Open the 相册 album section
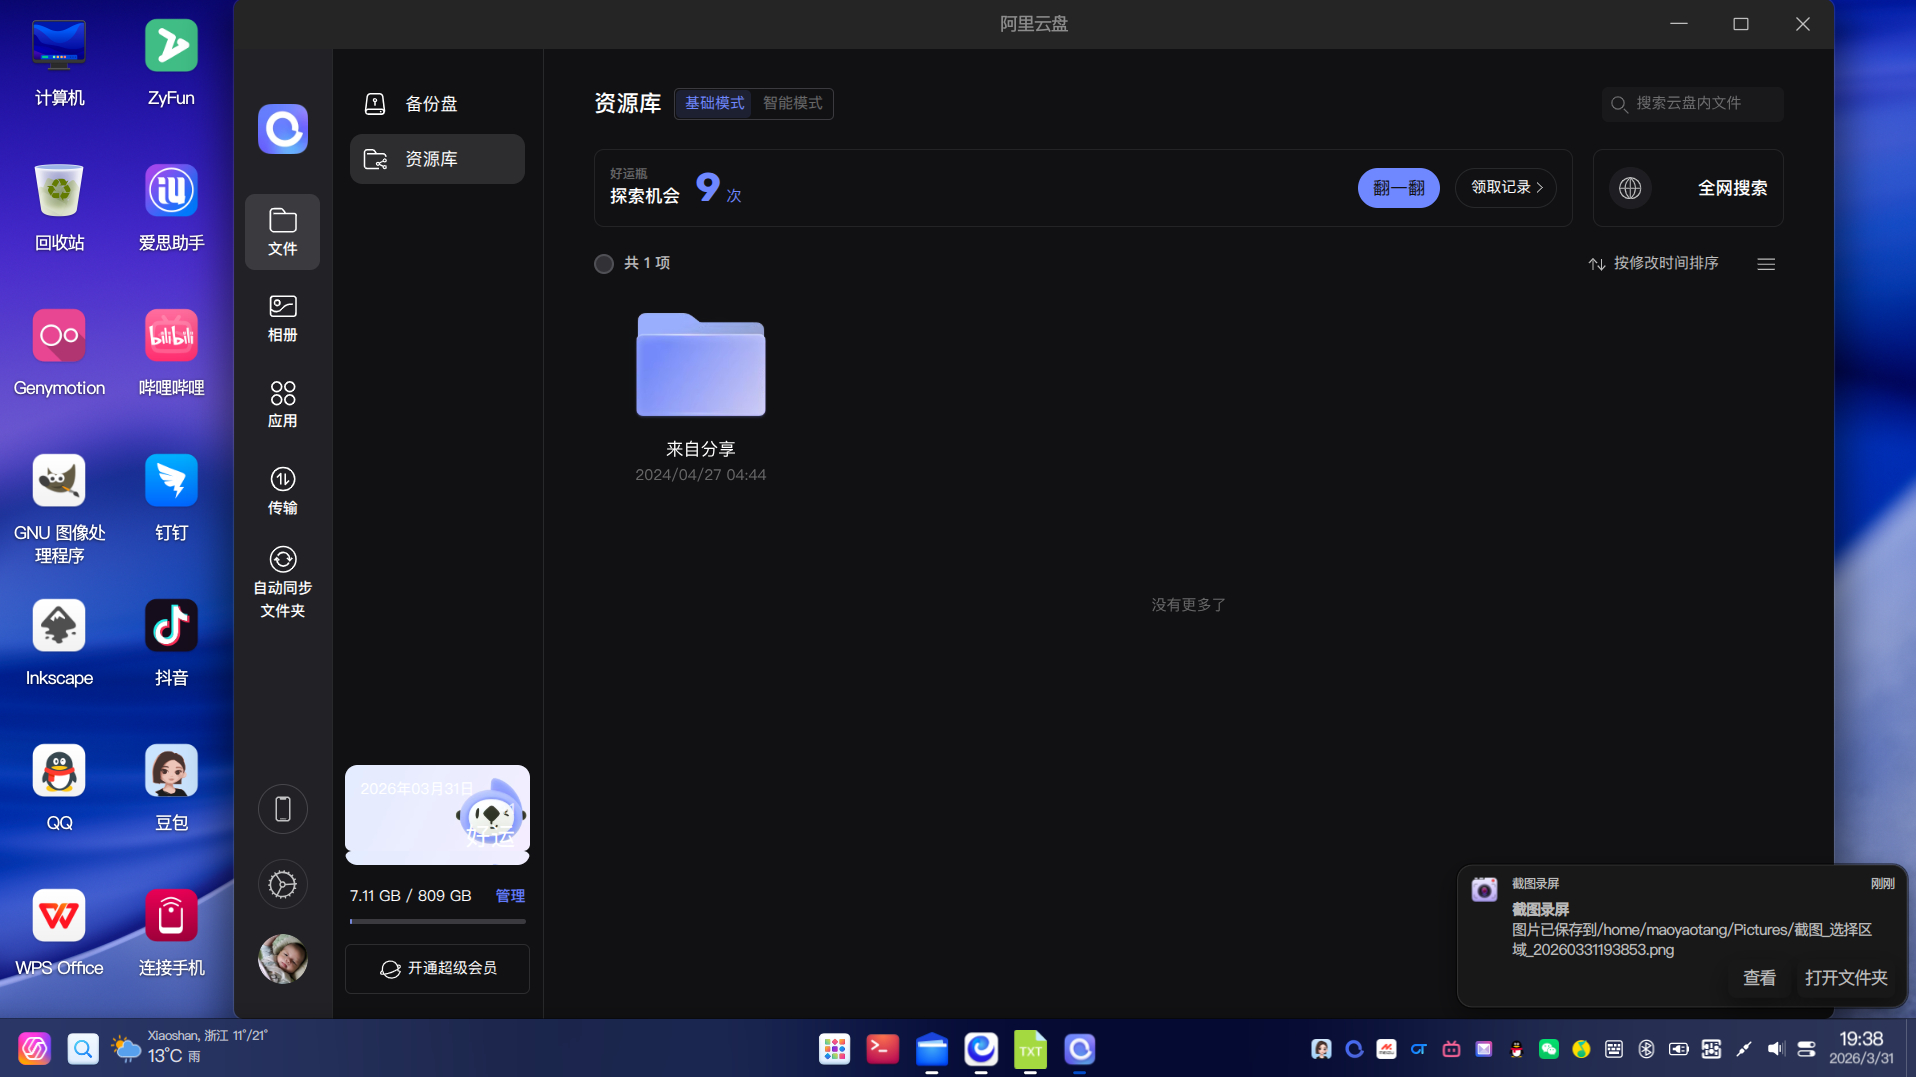Screen dimensions: 1916x1077 [x=282, y=318]
